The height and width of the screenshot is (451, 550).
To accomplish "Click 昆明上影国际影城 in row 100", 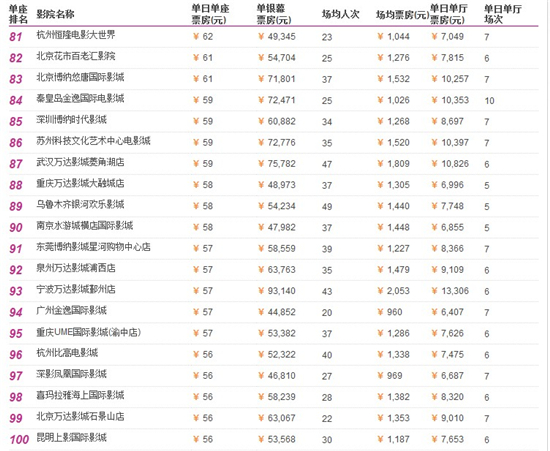I will [x=71, y=438].
